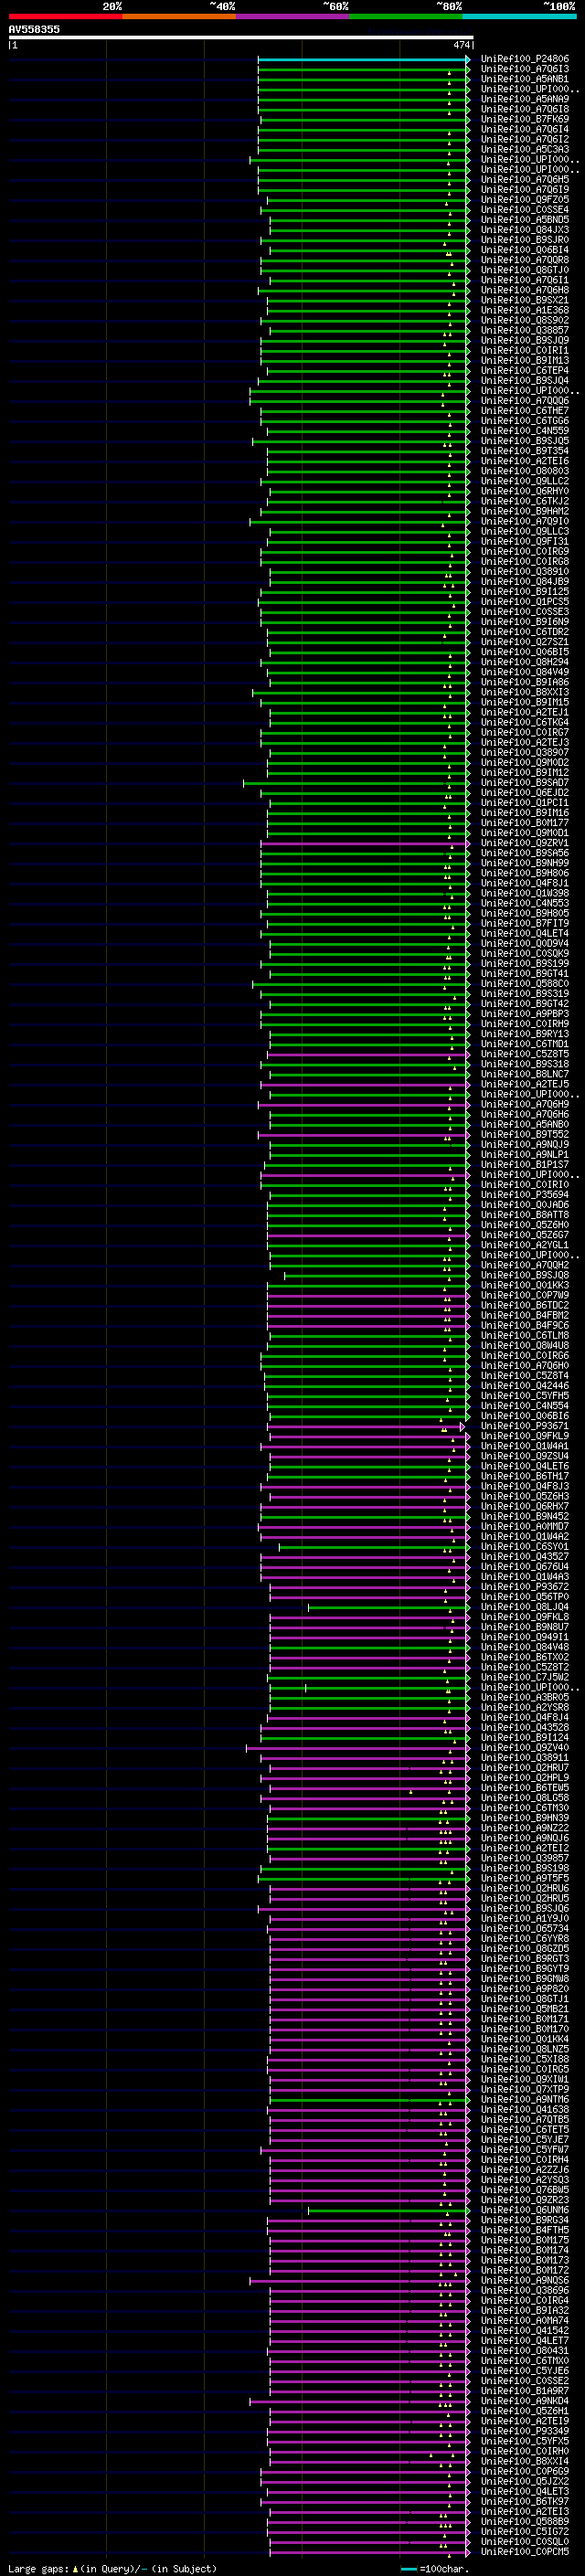Select the UniRef100_A0MMD7 entry

click(525, 1526)
